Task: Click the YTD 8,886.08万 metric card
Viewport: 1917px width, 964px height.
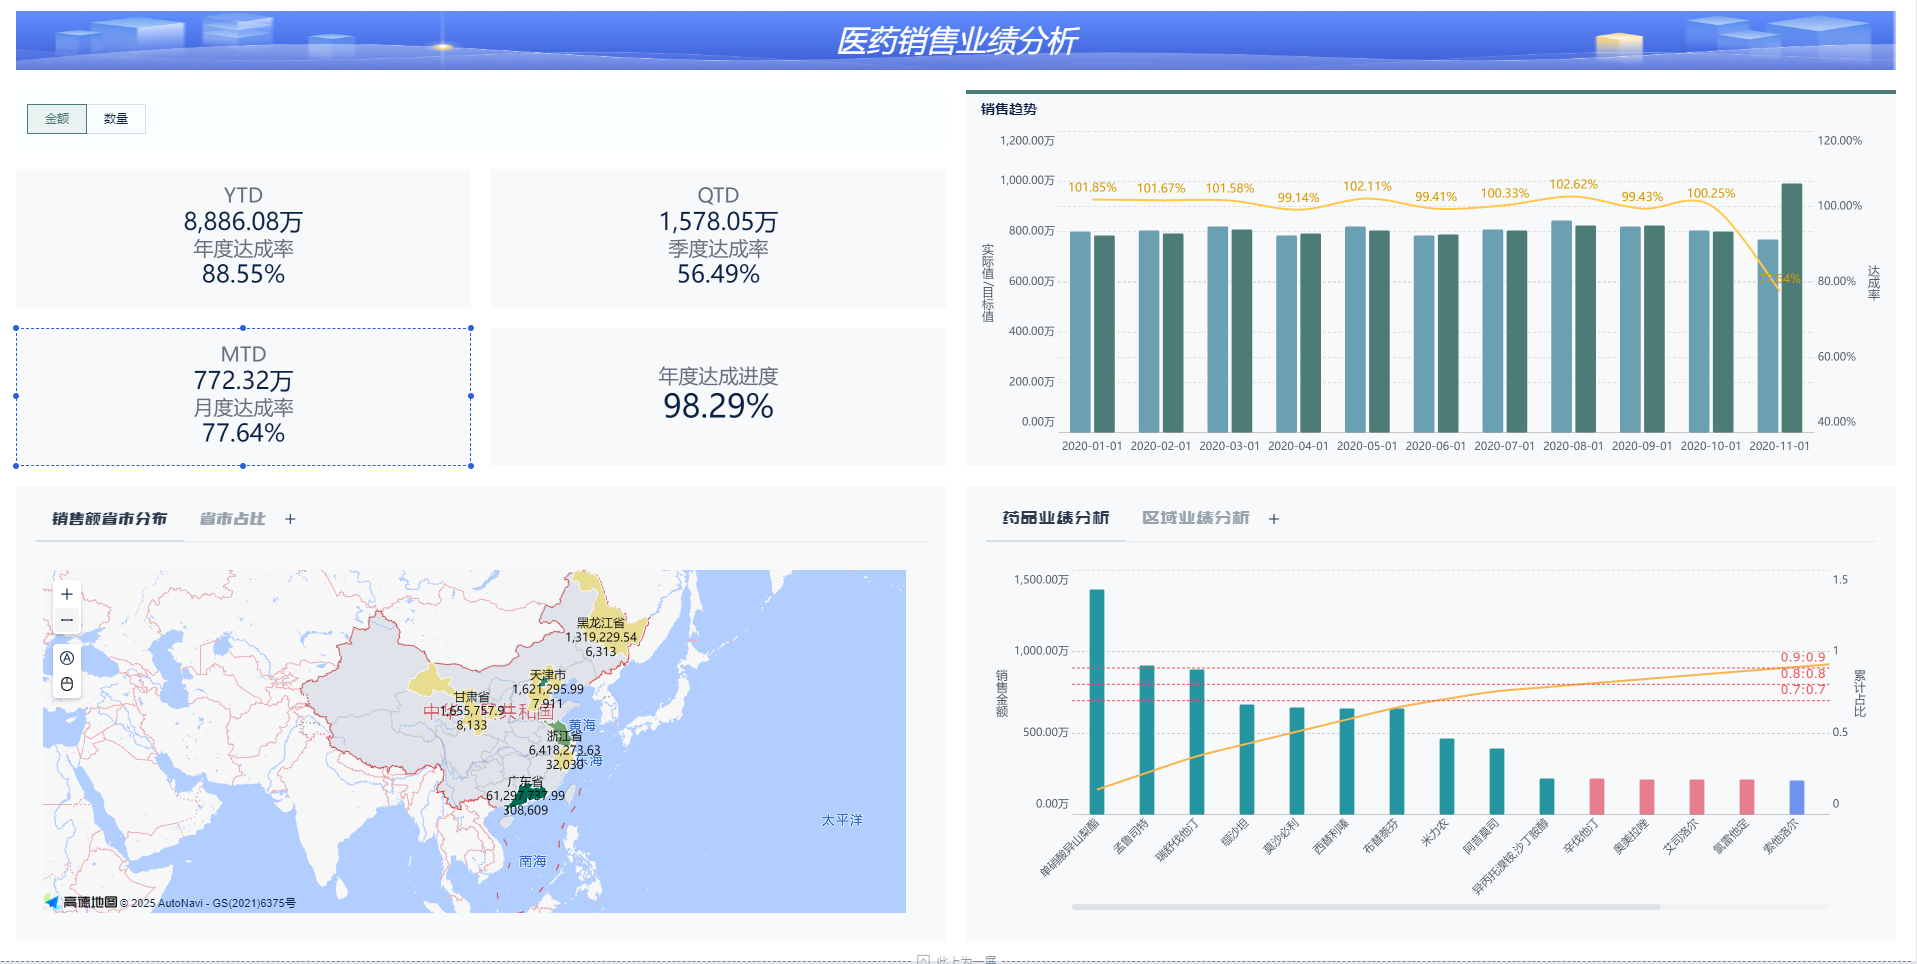Action: coord(243,237)
